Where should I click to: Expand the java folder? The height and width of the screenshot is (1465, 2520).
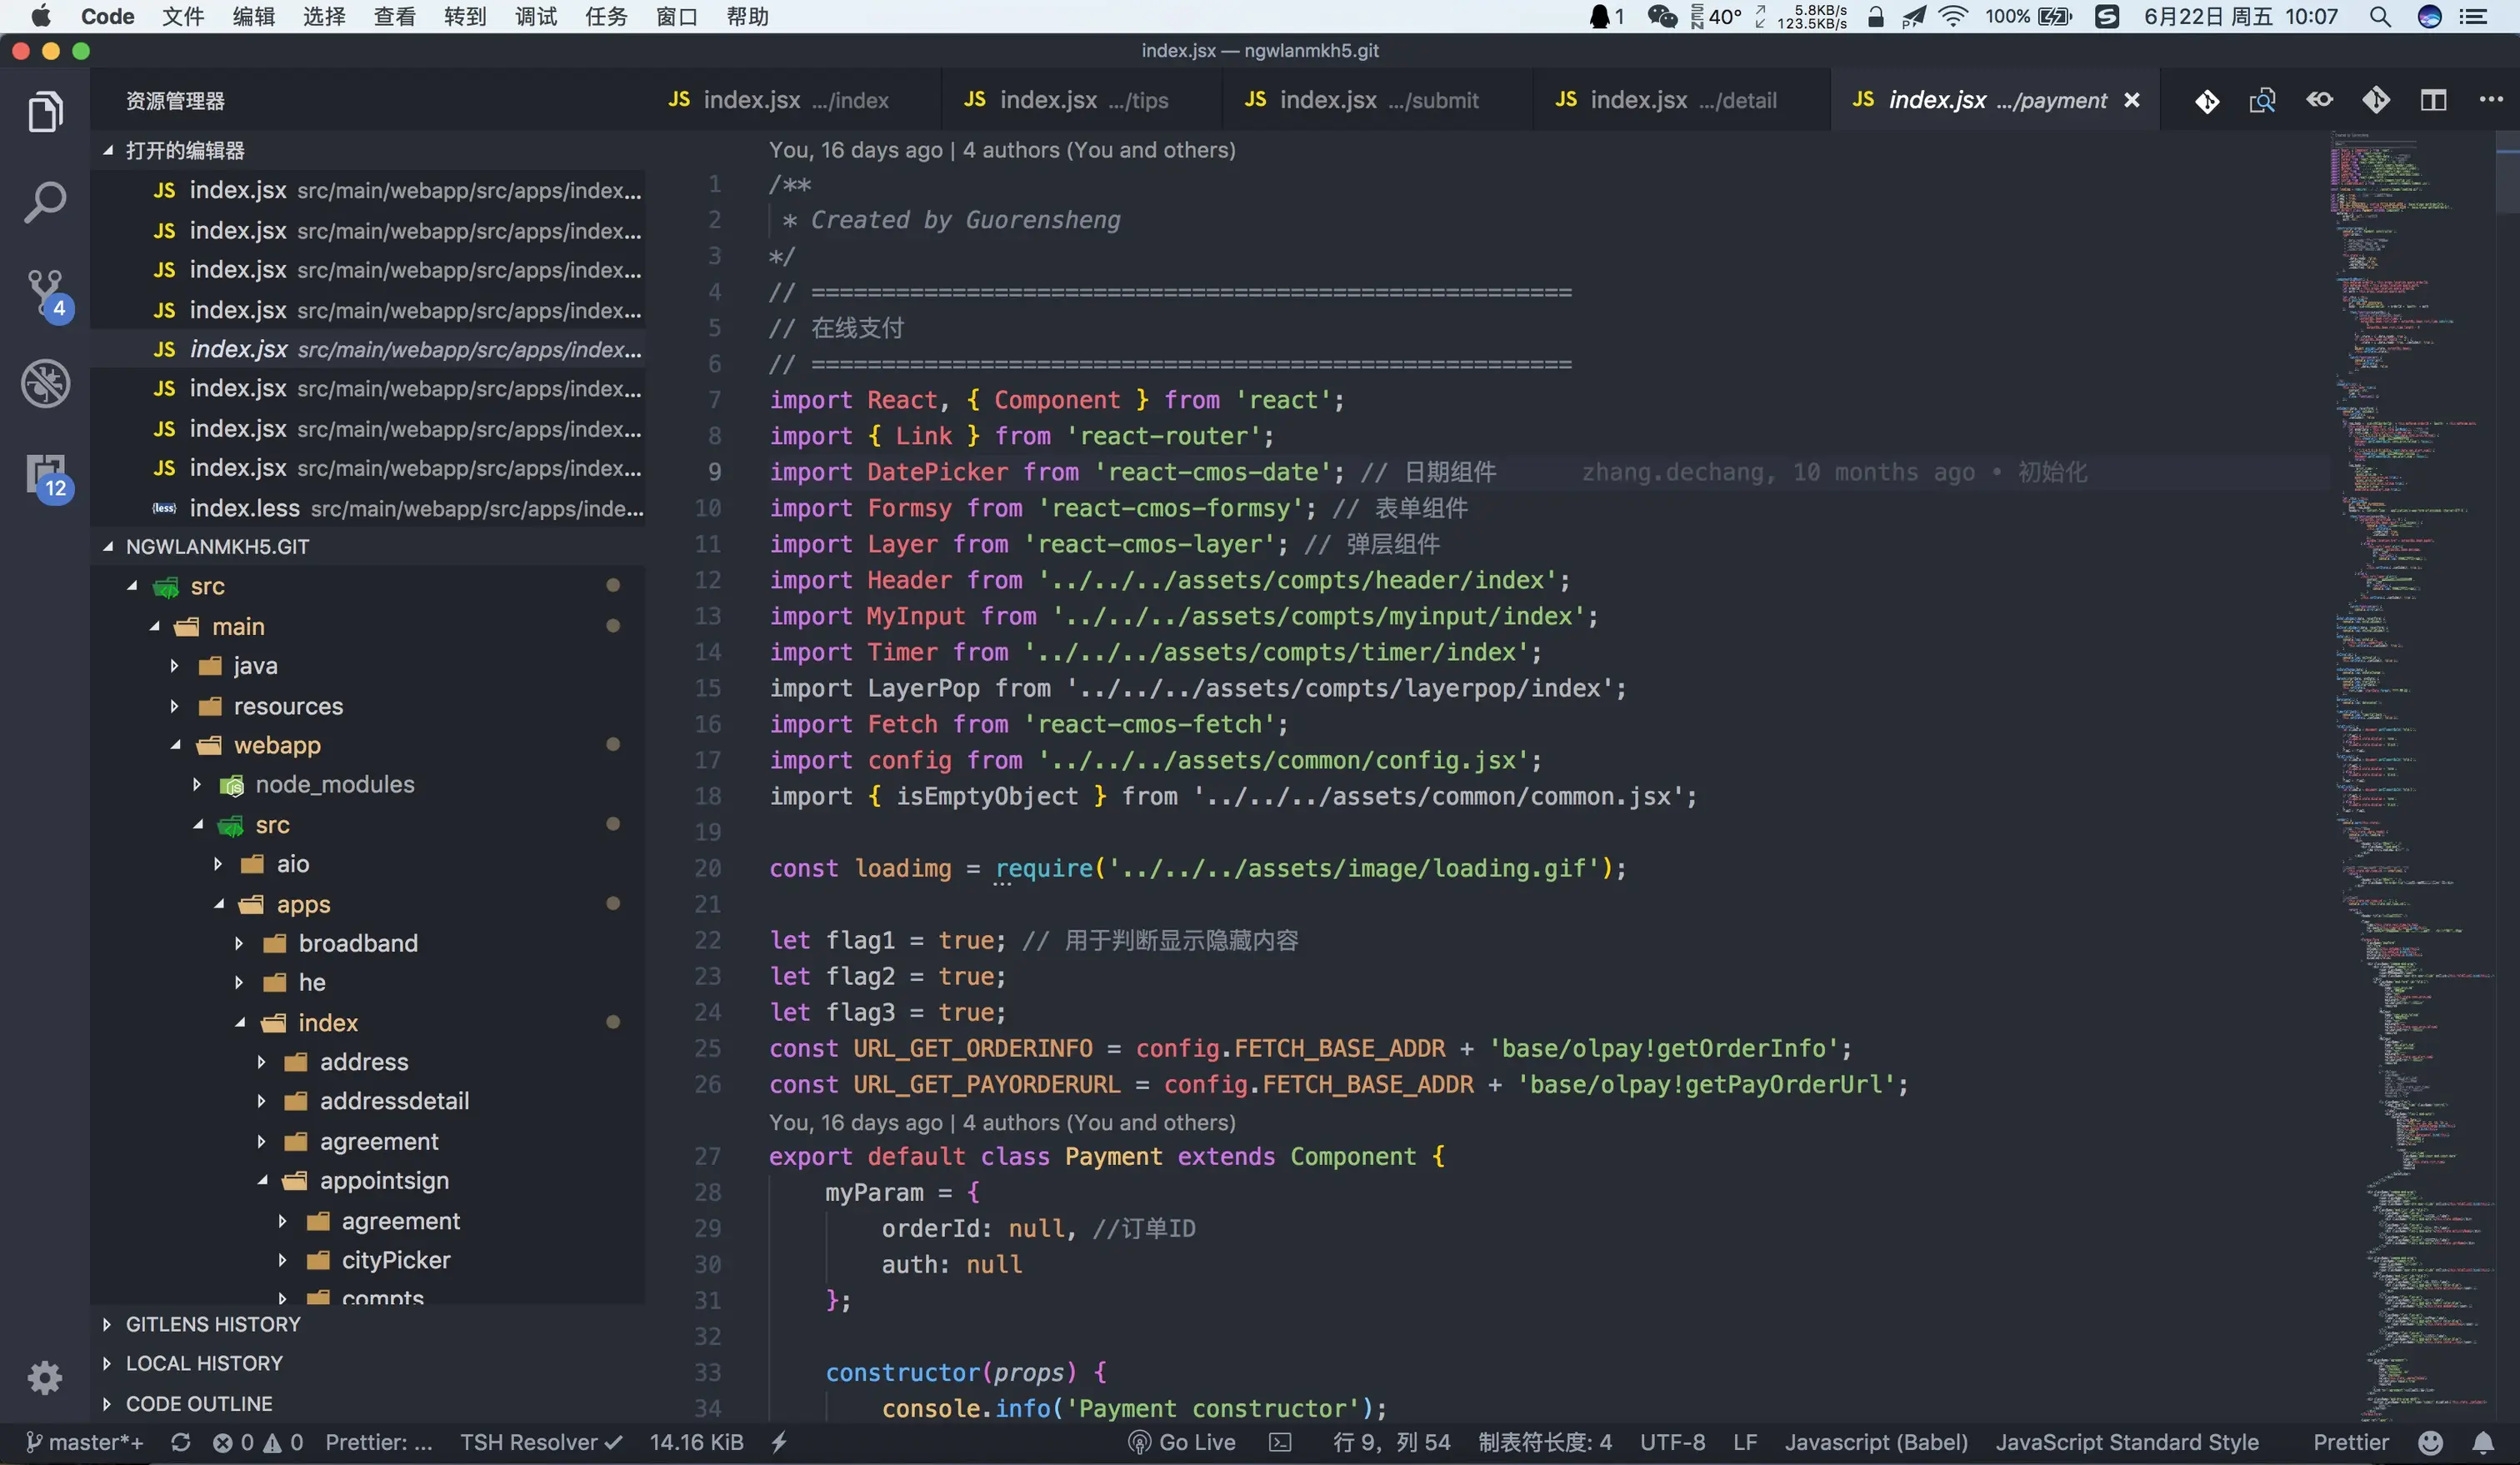255,666
